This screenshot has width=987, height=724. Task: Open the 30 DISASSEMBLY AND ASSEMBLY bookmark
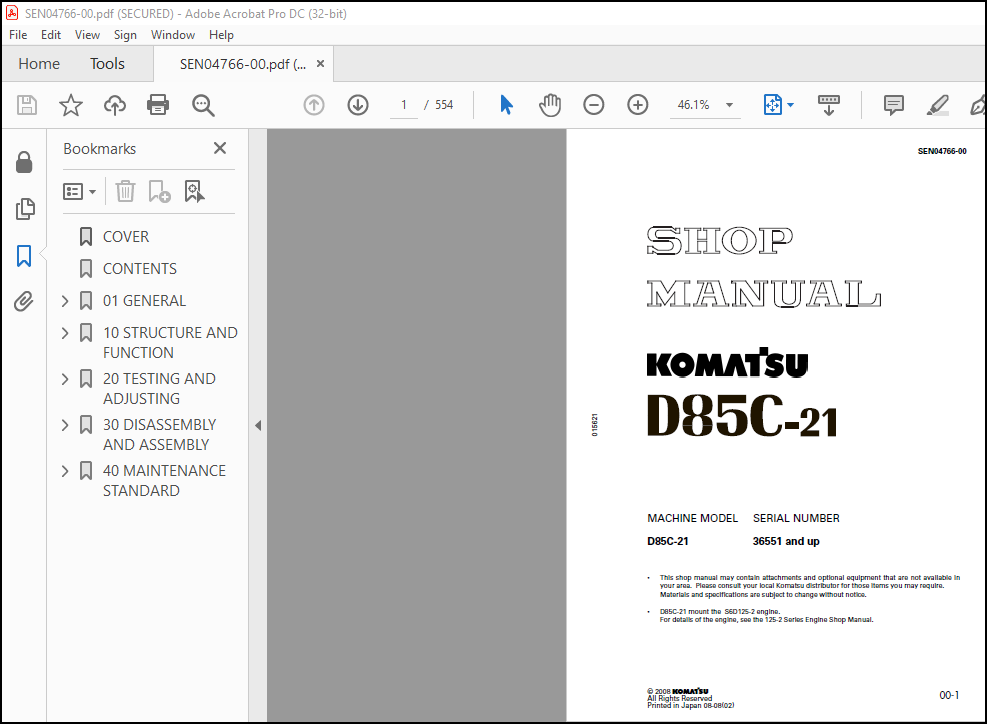(159, 434)
